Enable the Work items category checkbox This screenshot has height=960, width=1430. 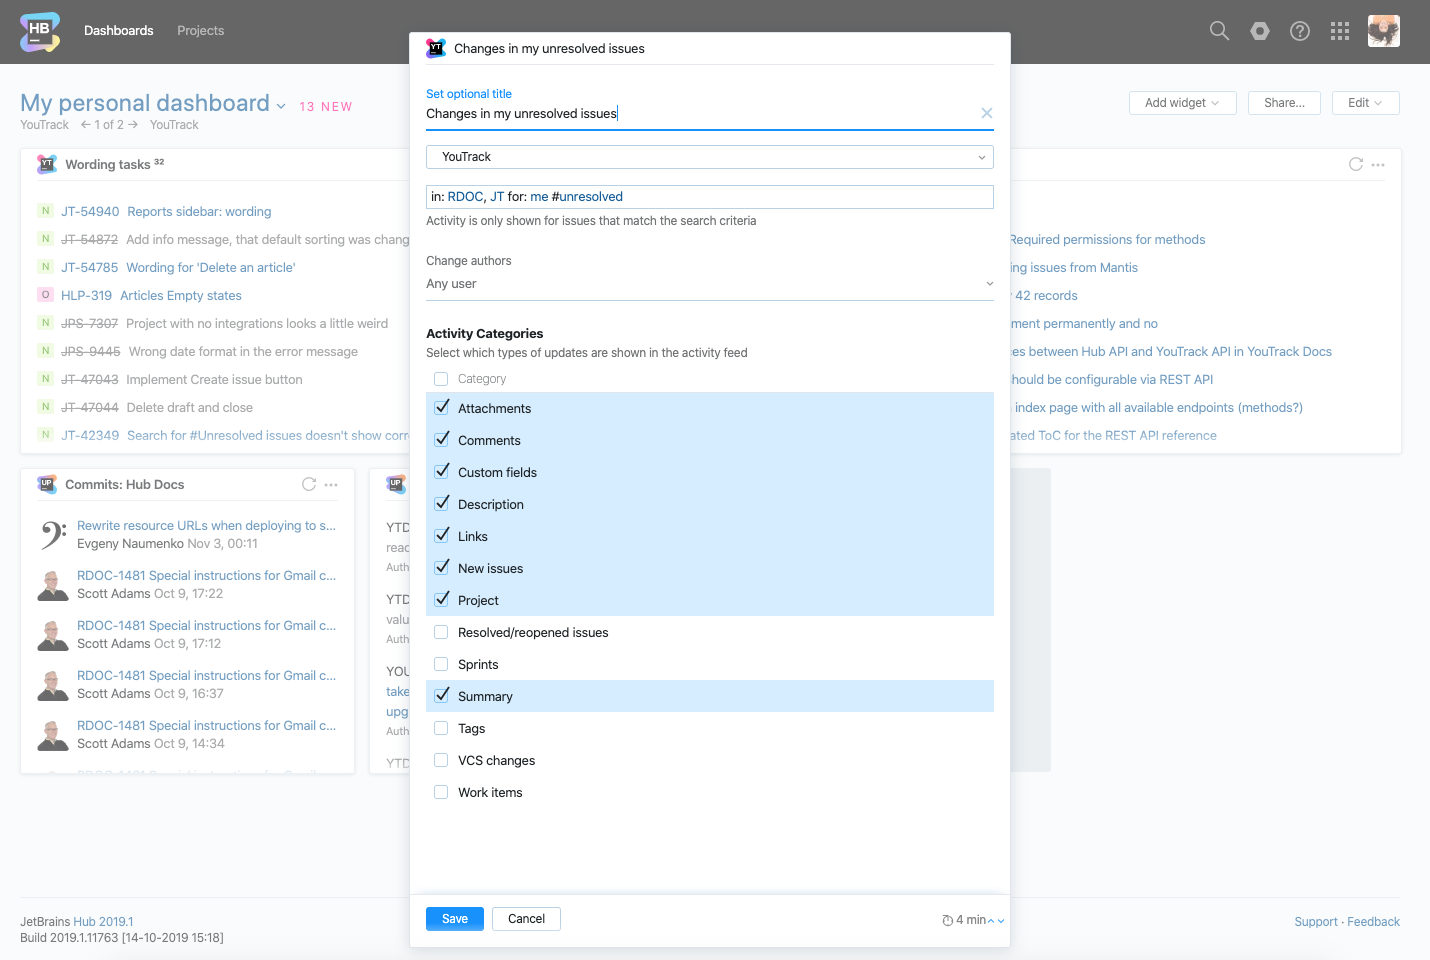[441, 792]
